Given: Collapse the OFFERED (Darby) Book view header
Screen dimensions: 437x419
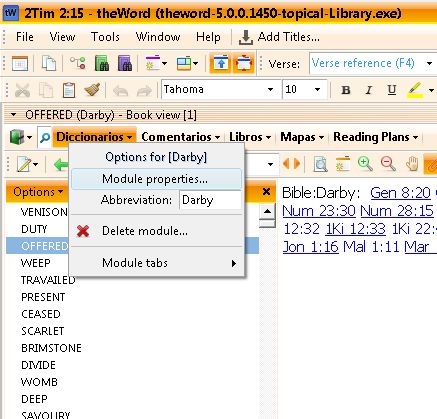Looking at the screenshot, I should click(13, 115).
